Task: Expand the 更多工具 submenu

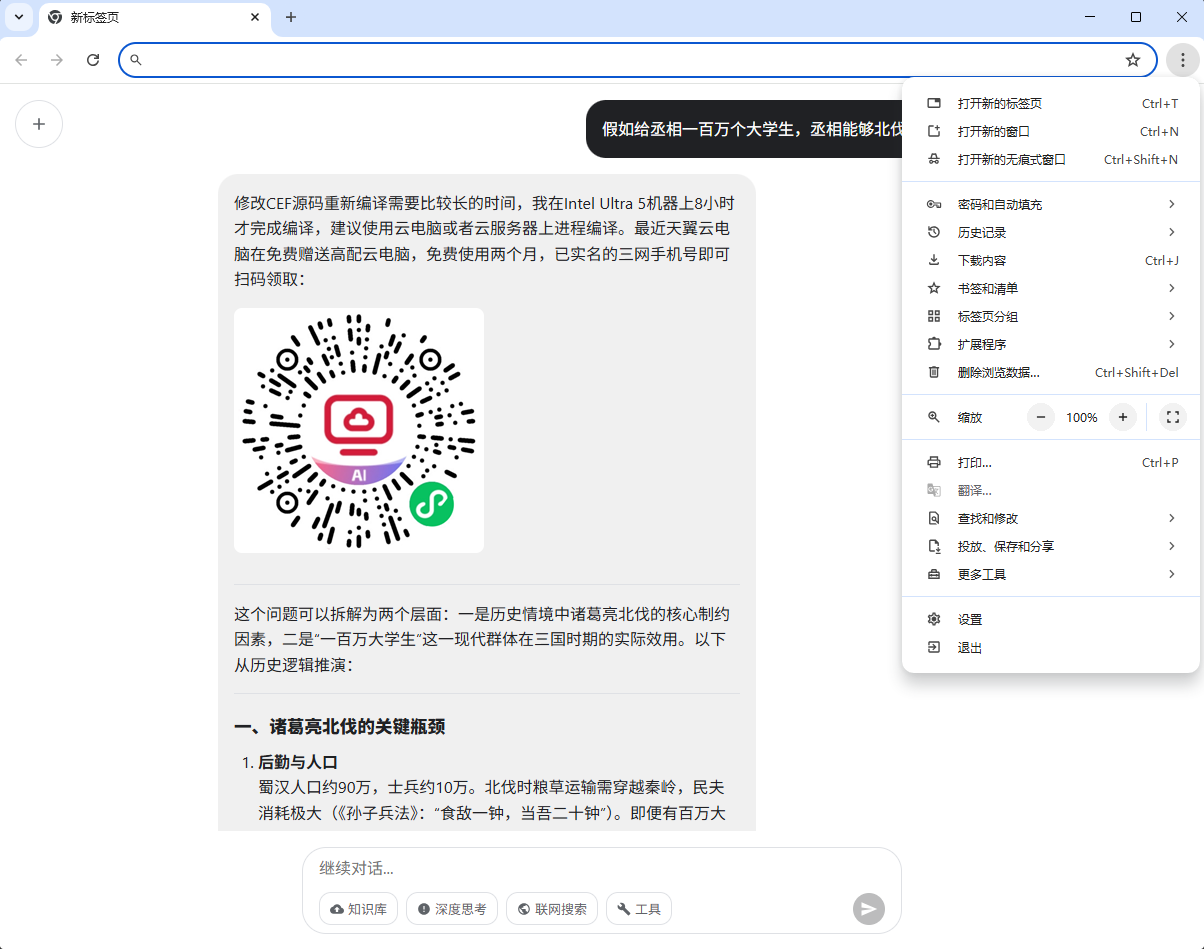Action: (x=1051, y=574)
